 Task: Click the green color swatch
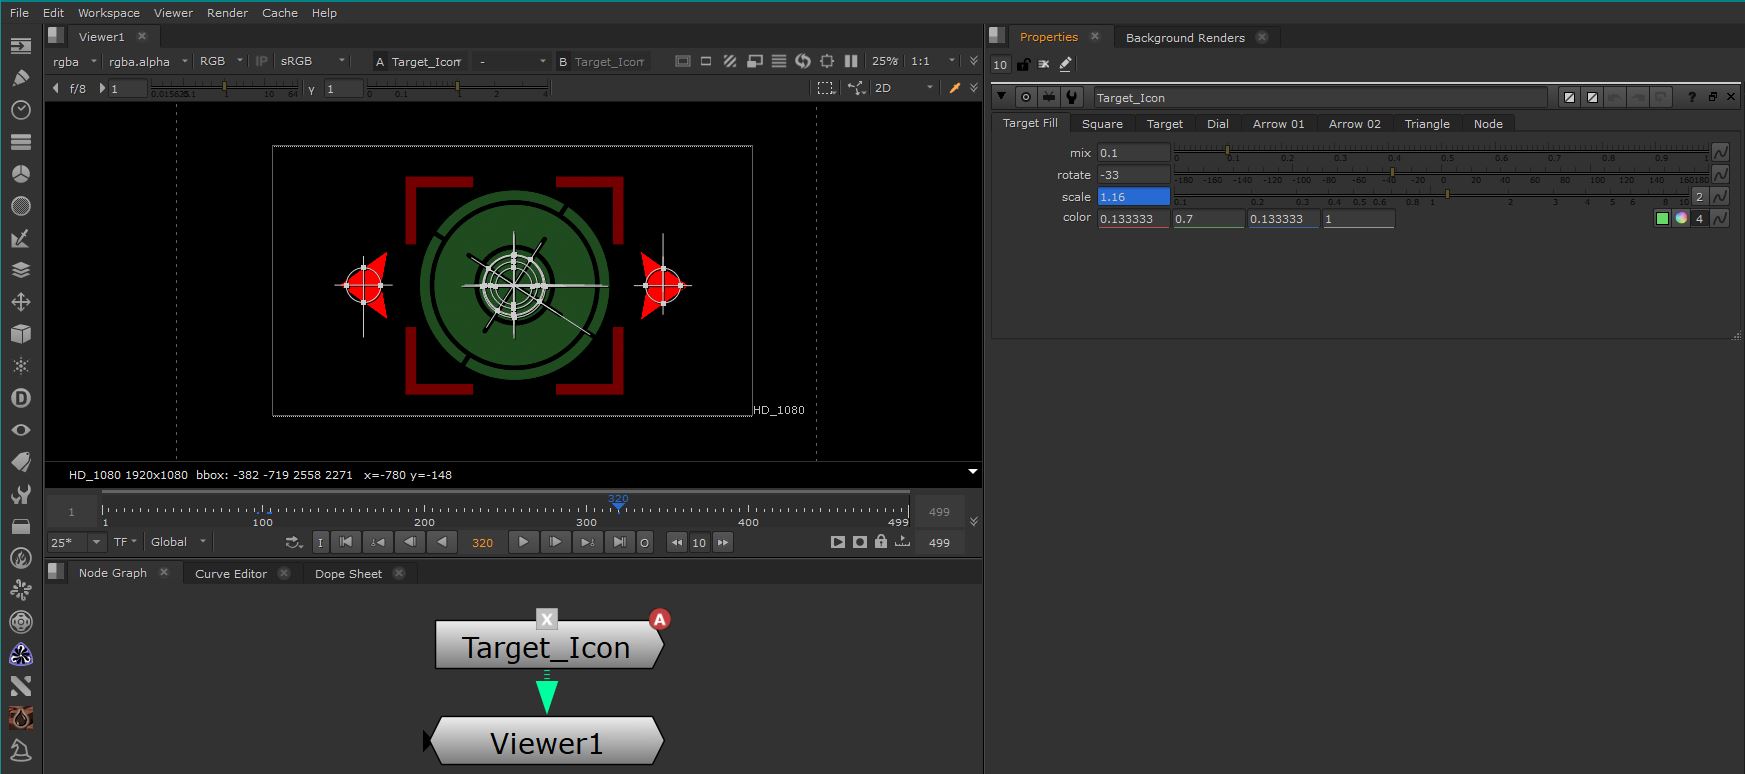tap(1662, 219)
